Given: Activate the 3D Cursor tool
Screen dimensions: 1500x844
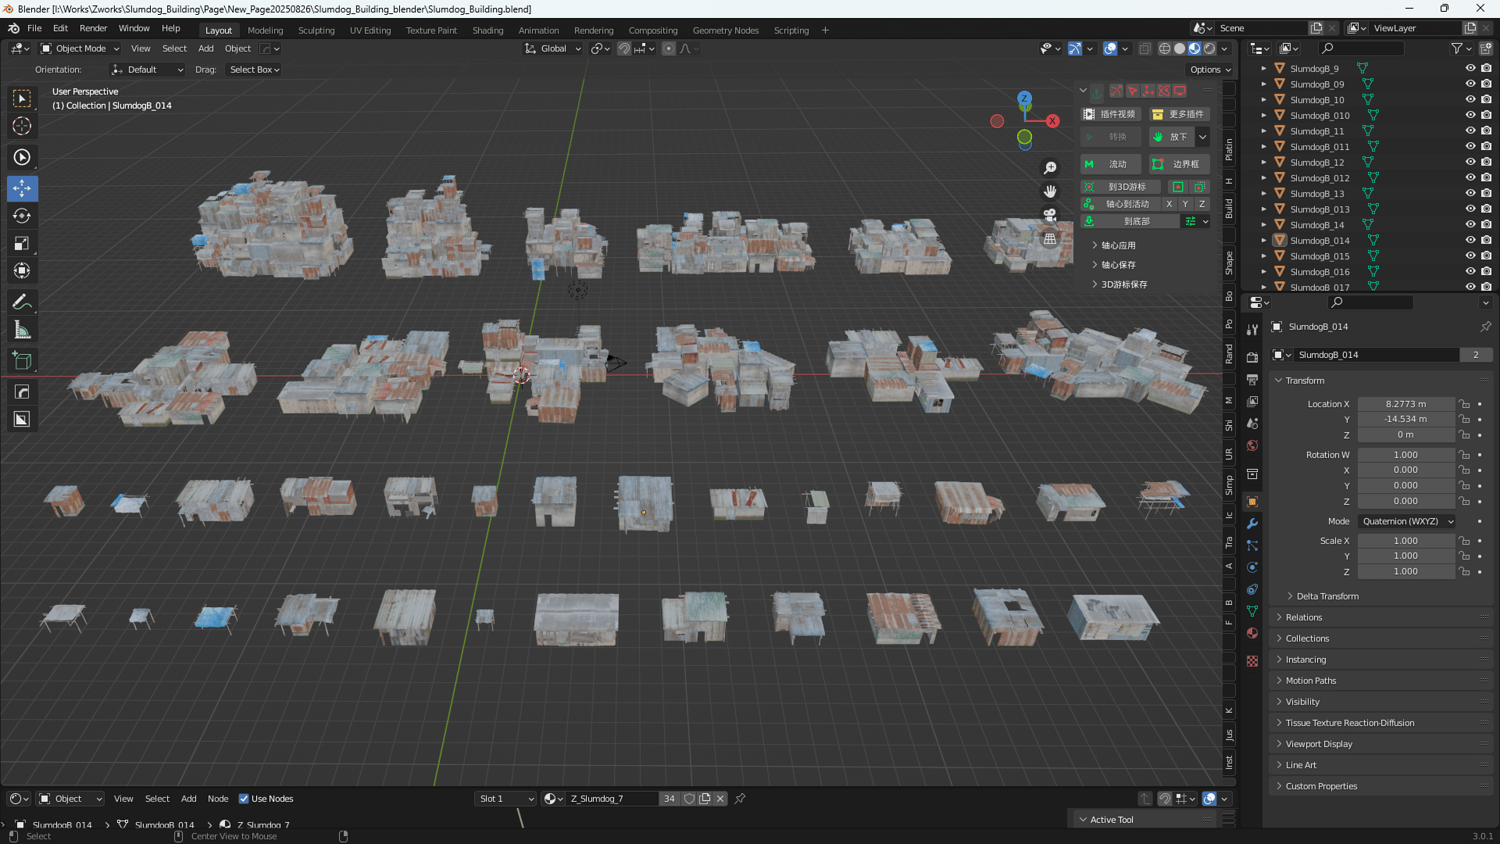Looking at the screenshot, I should [x=22, y=126].
